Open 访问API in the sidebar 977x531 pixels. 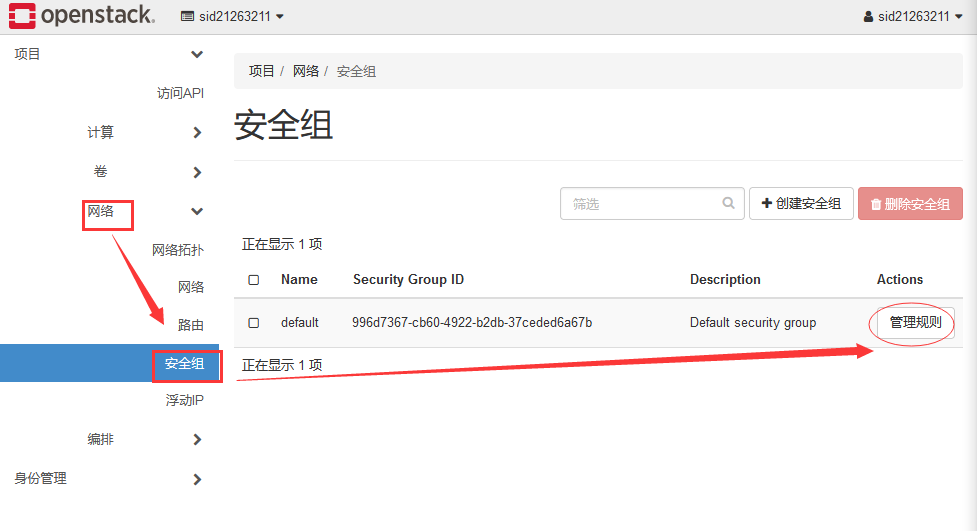click(x=180, y=93)
